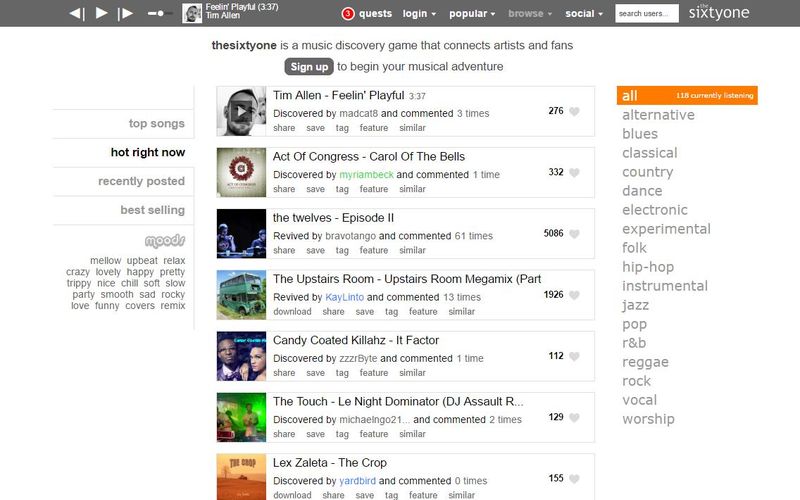Heart the twelves - Episode II

574,234
